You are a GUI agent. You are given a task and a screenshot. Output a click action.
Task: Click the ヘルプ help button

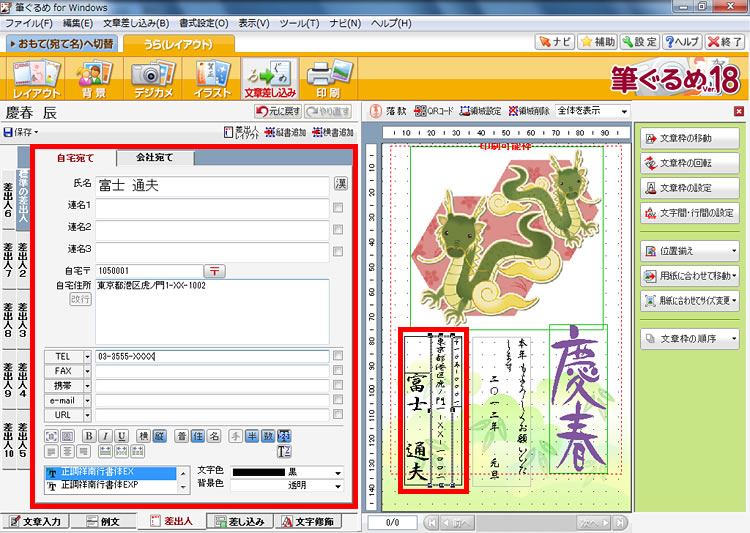[x=682, y=42]
